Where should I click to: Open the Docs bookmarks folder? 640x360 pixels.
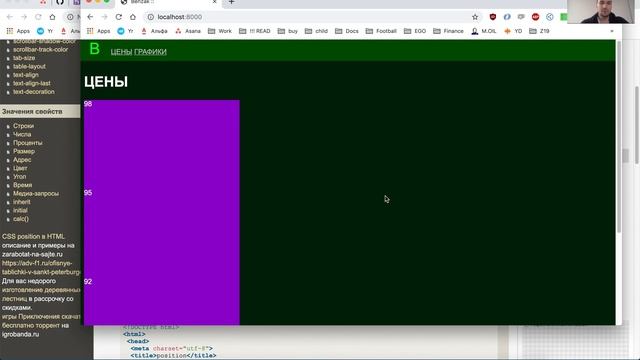click(x=347, y=31)
